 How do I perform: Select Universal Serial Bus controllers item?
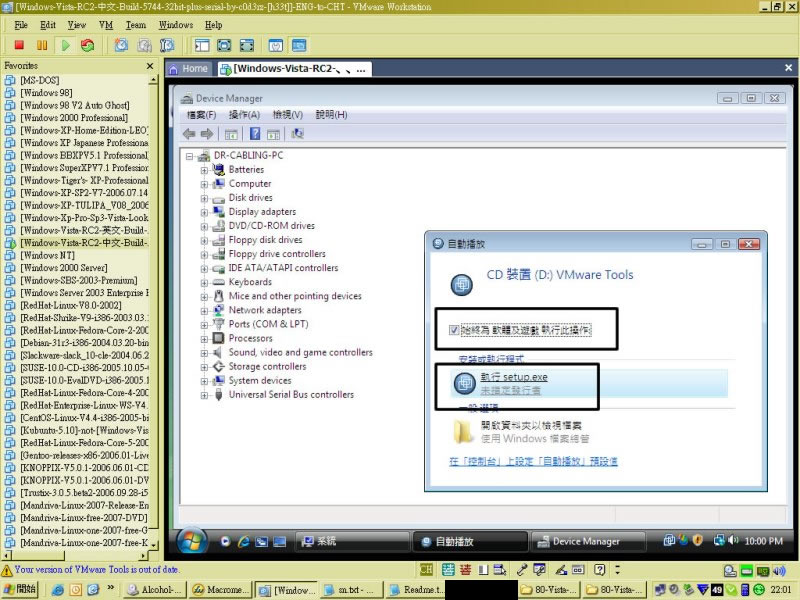coord(291,395)
